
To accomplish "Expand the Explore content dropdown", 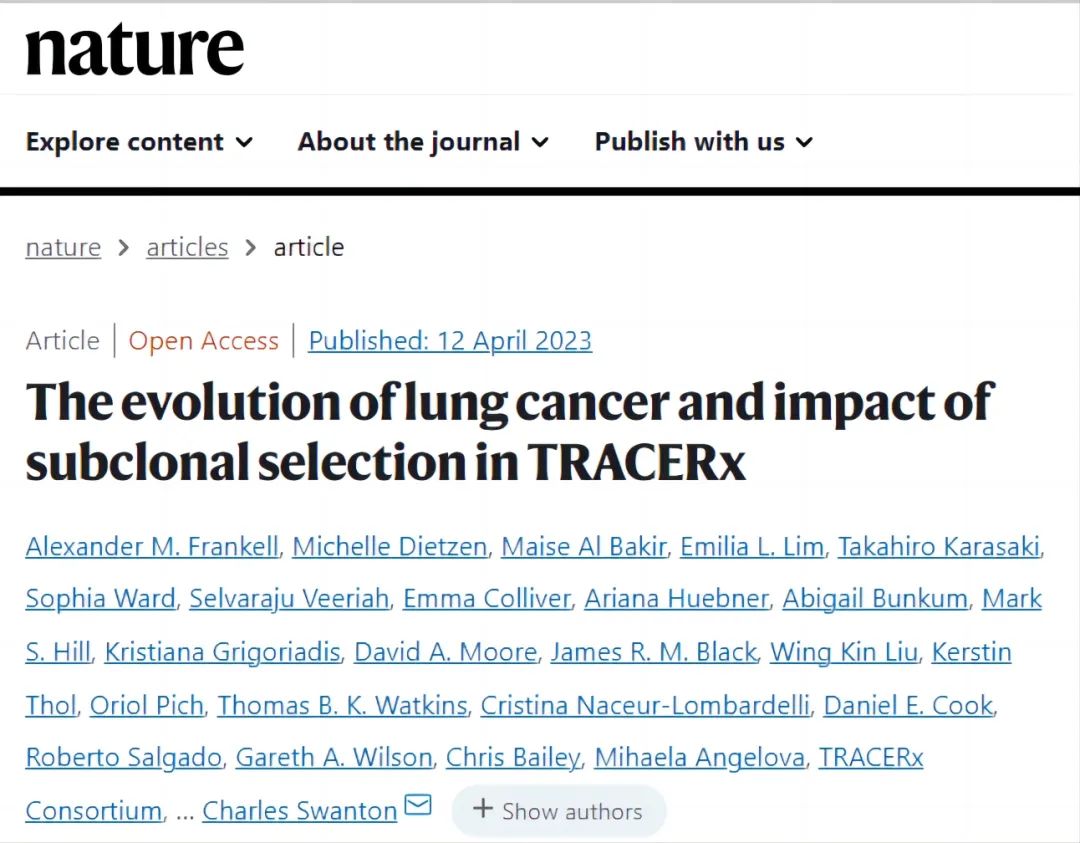I will point(139,142).
